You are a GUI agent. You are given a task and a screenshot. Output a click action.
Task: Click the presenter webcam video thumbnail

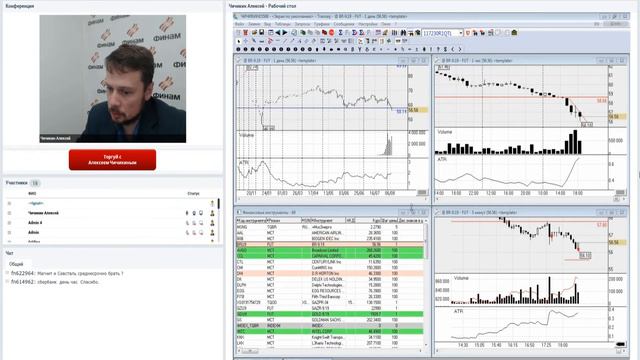click(113, 79)
